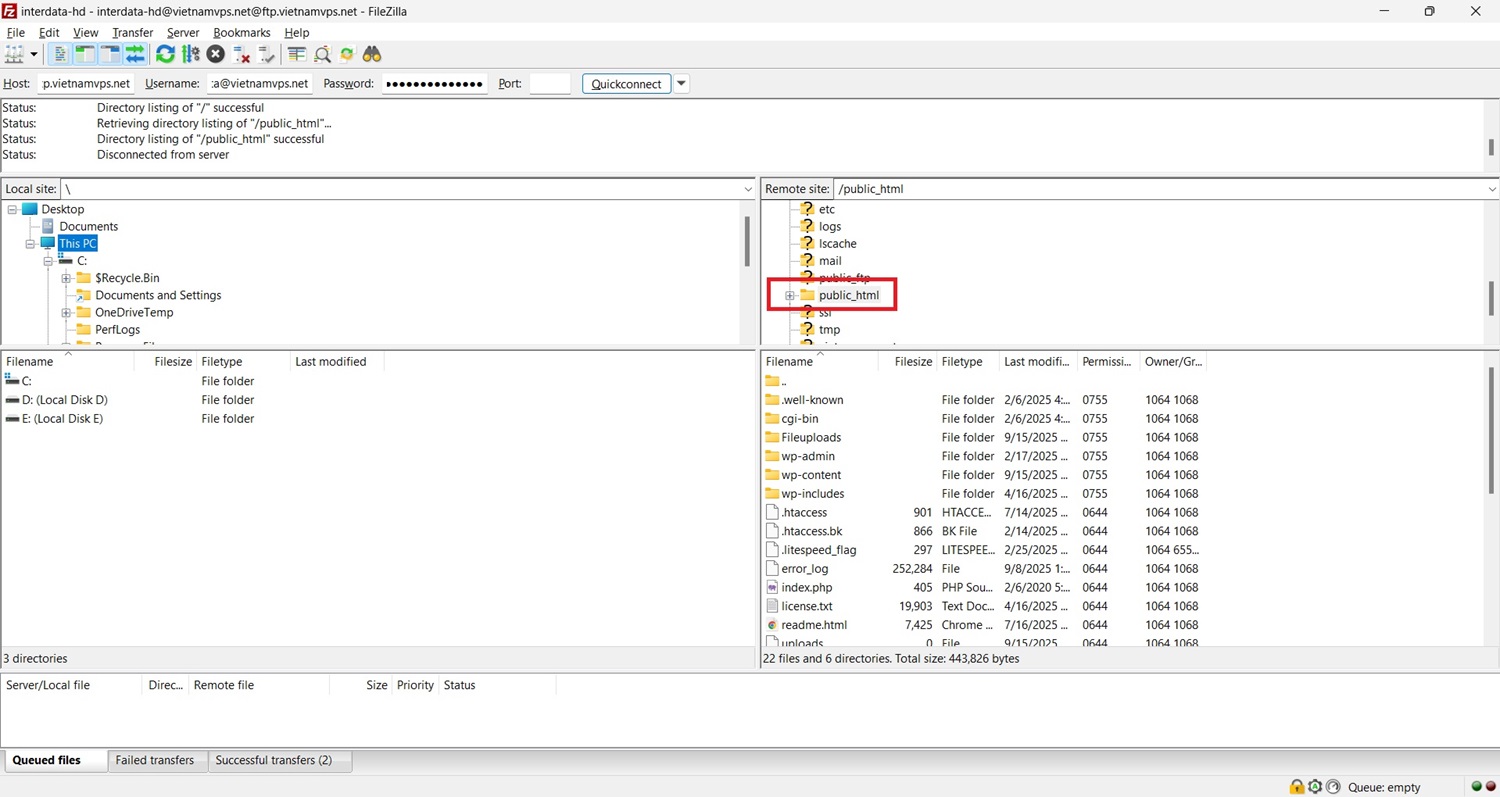Screen dimensions: 1500x797
Task: Sort remote files by Permissions column
Action: point(1108,362)
